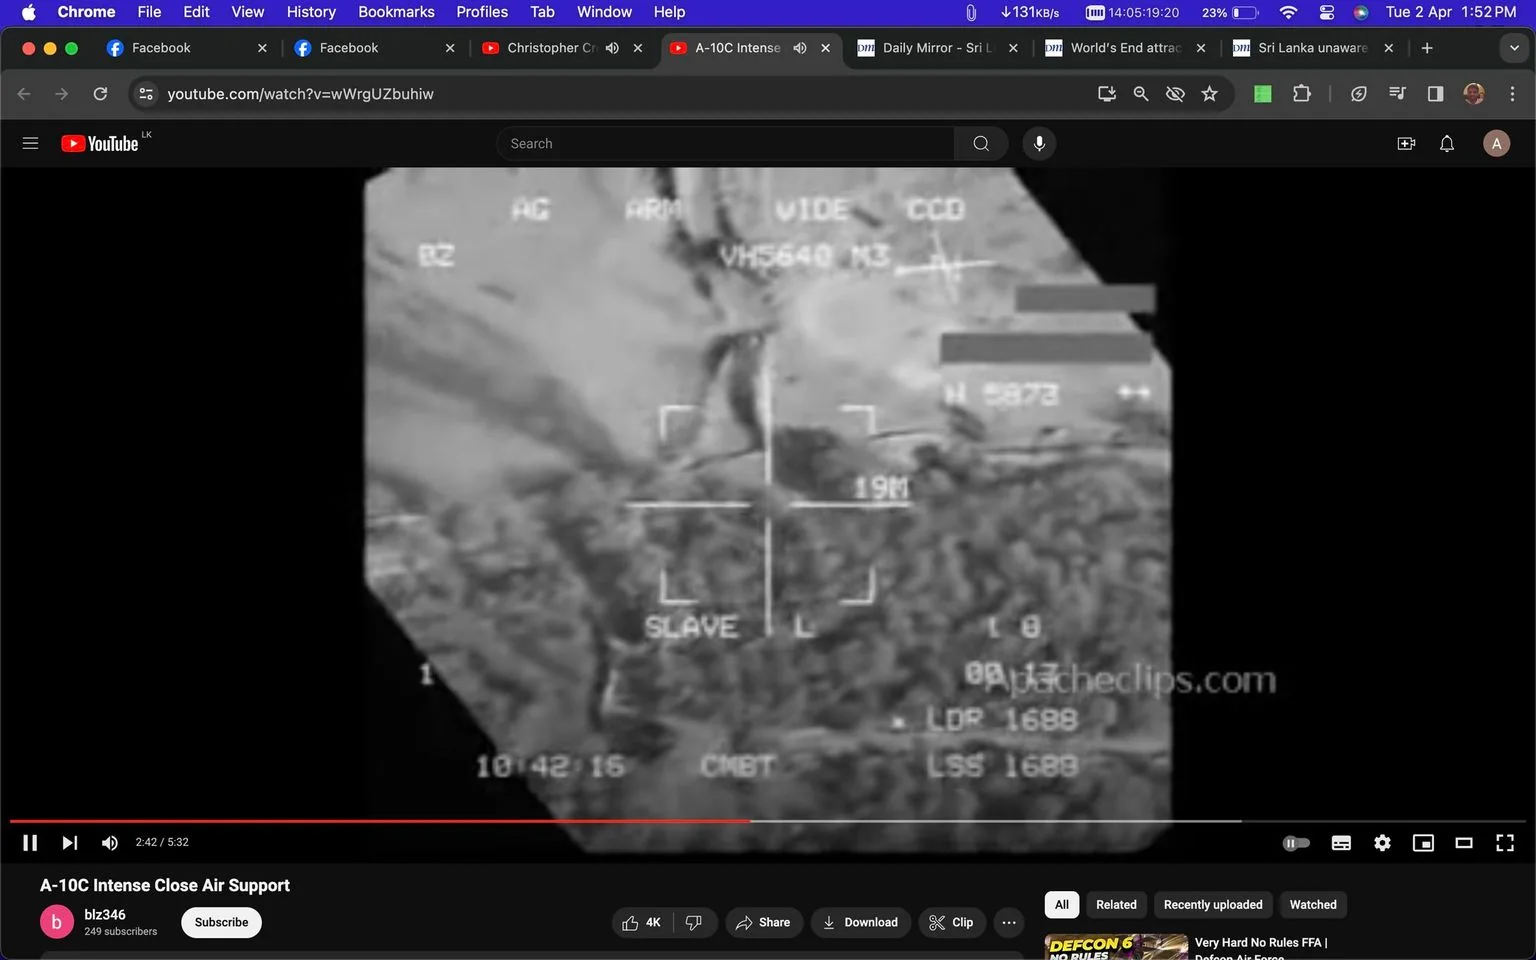Create a Clip of the video

pyautogui.click(x=951, y=922)
